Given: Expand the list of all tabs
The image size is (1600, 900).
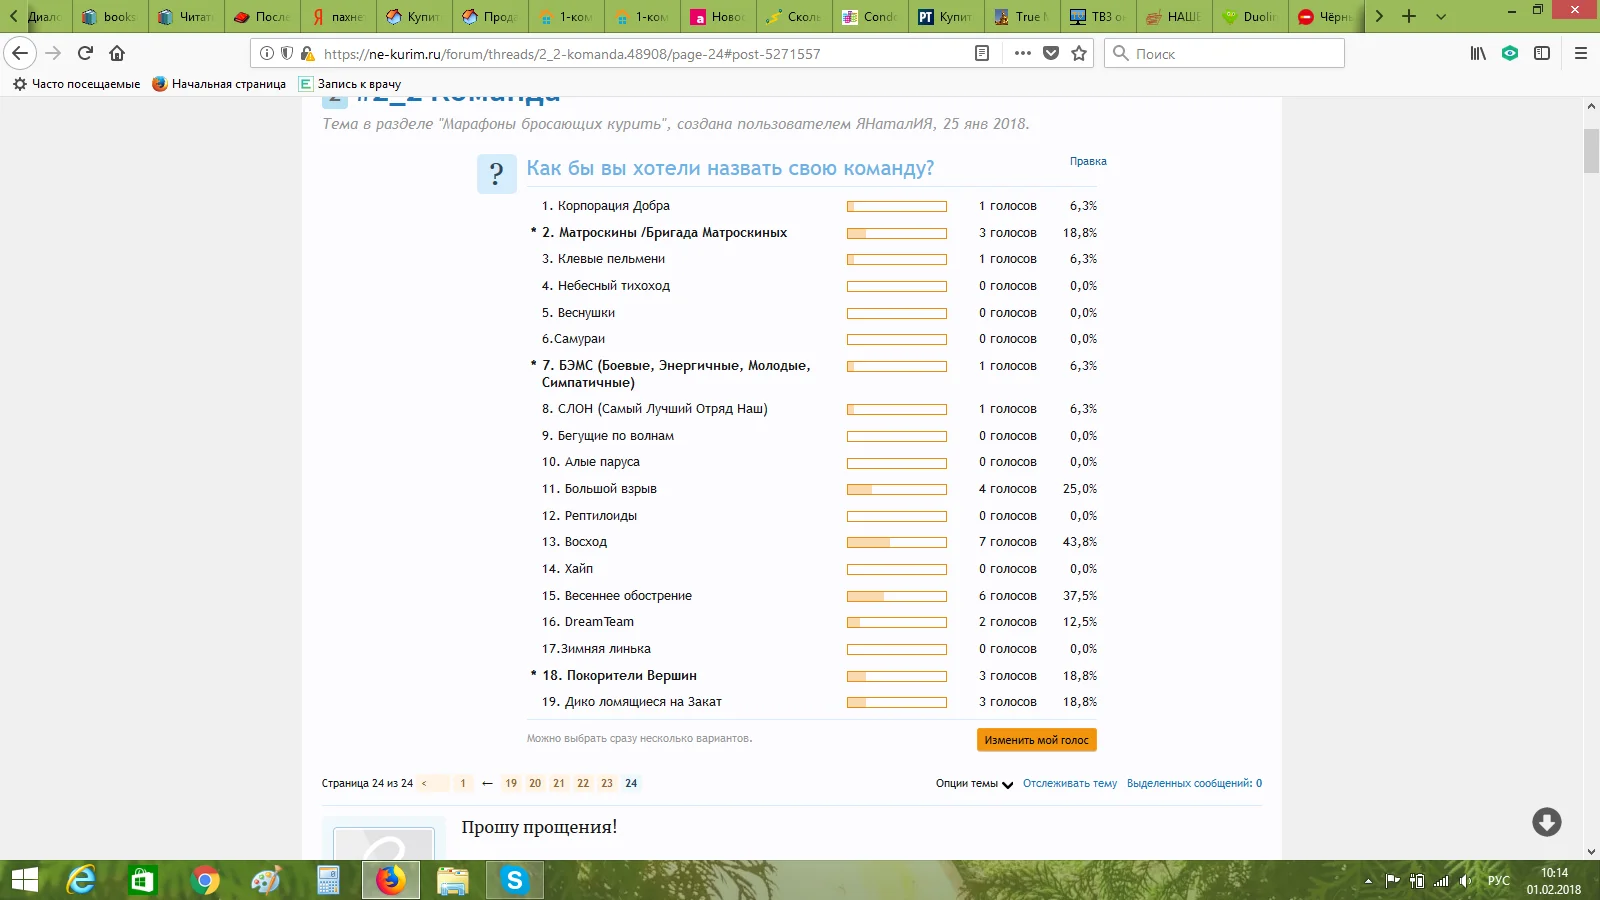Looking at the screenshot, I should [x=1441, y=16].
